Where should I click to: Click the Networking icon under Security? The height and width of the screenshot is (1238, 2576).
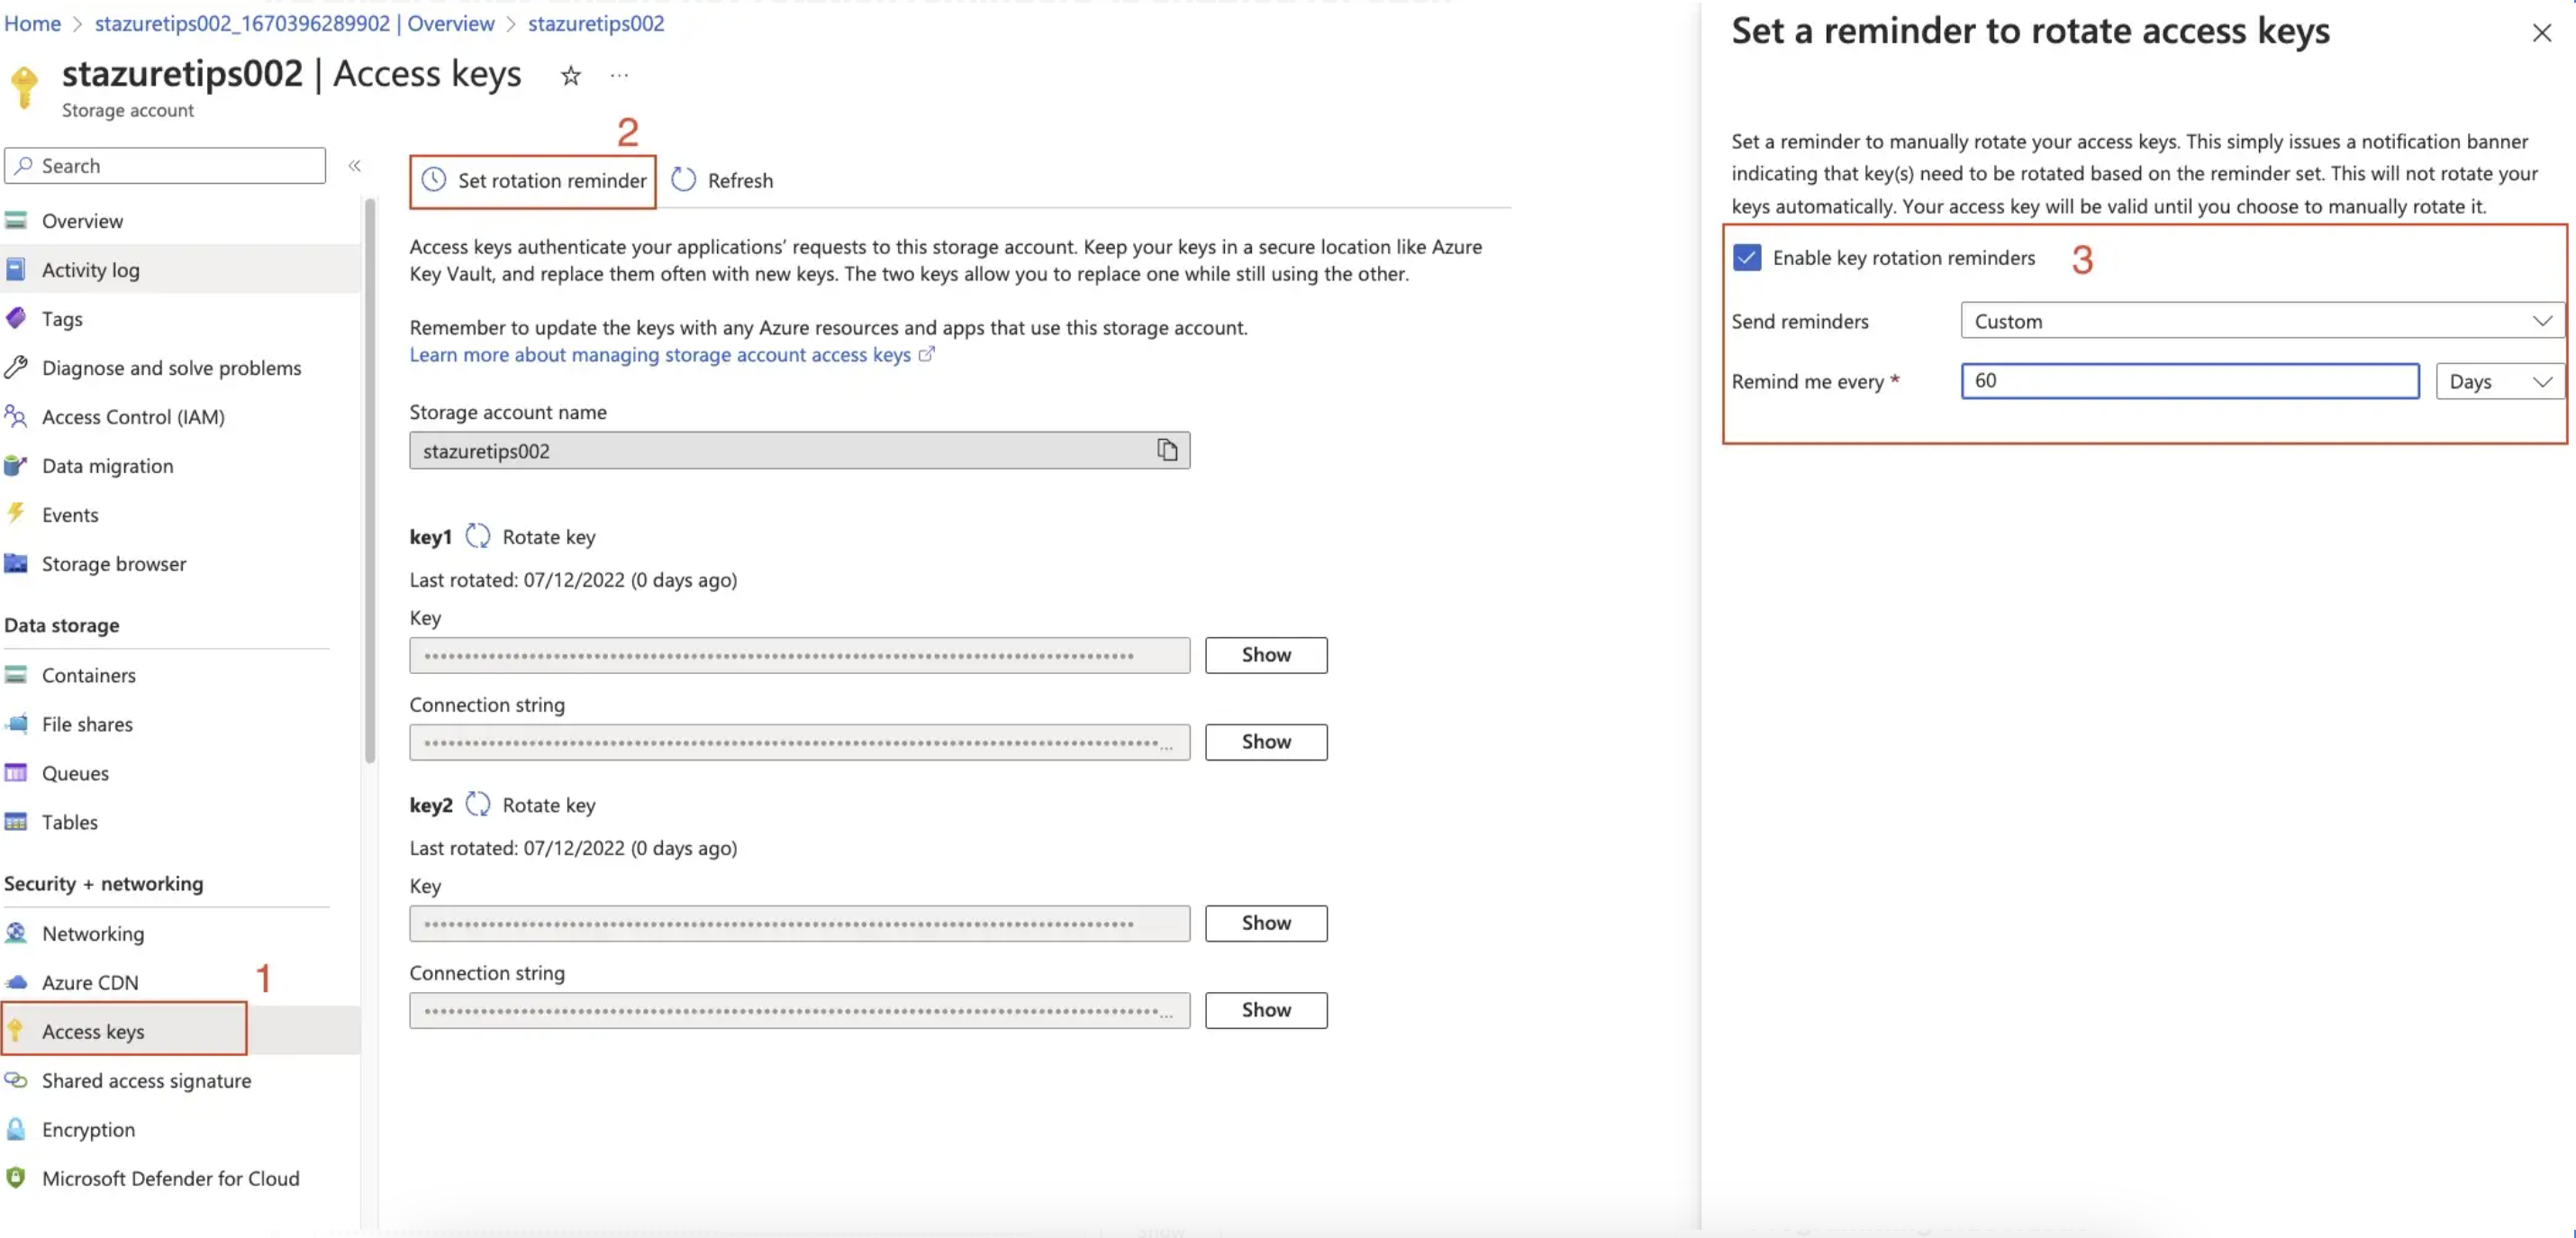(16, 933)
